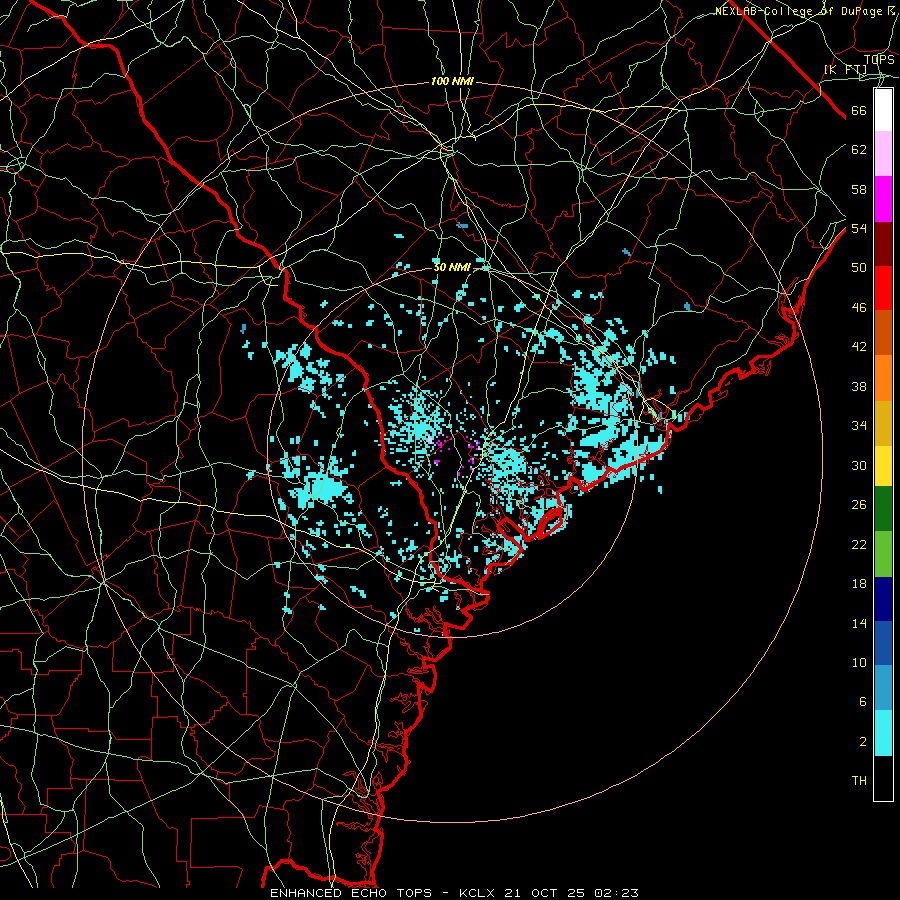The width and height of the screenshot is (900, 900).
Task: Click the bright red 46-50 legend swatch
Action: pyautogui.click(x=883, y=288)
